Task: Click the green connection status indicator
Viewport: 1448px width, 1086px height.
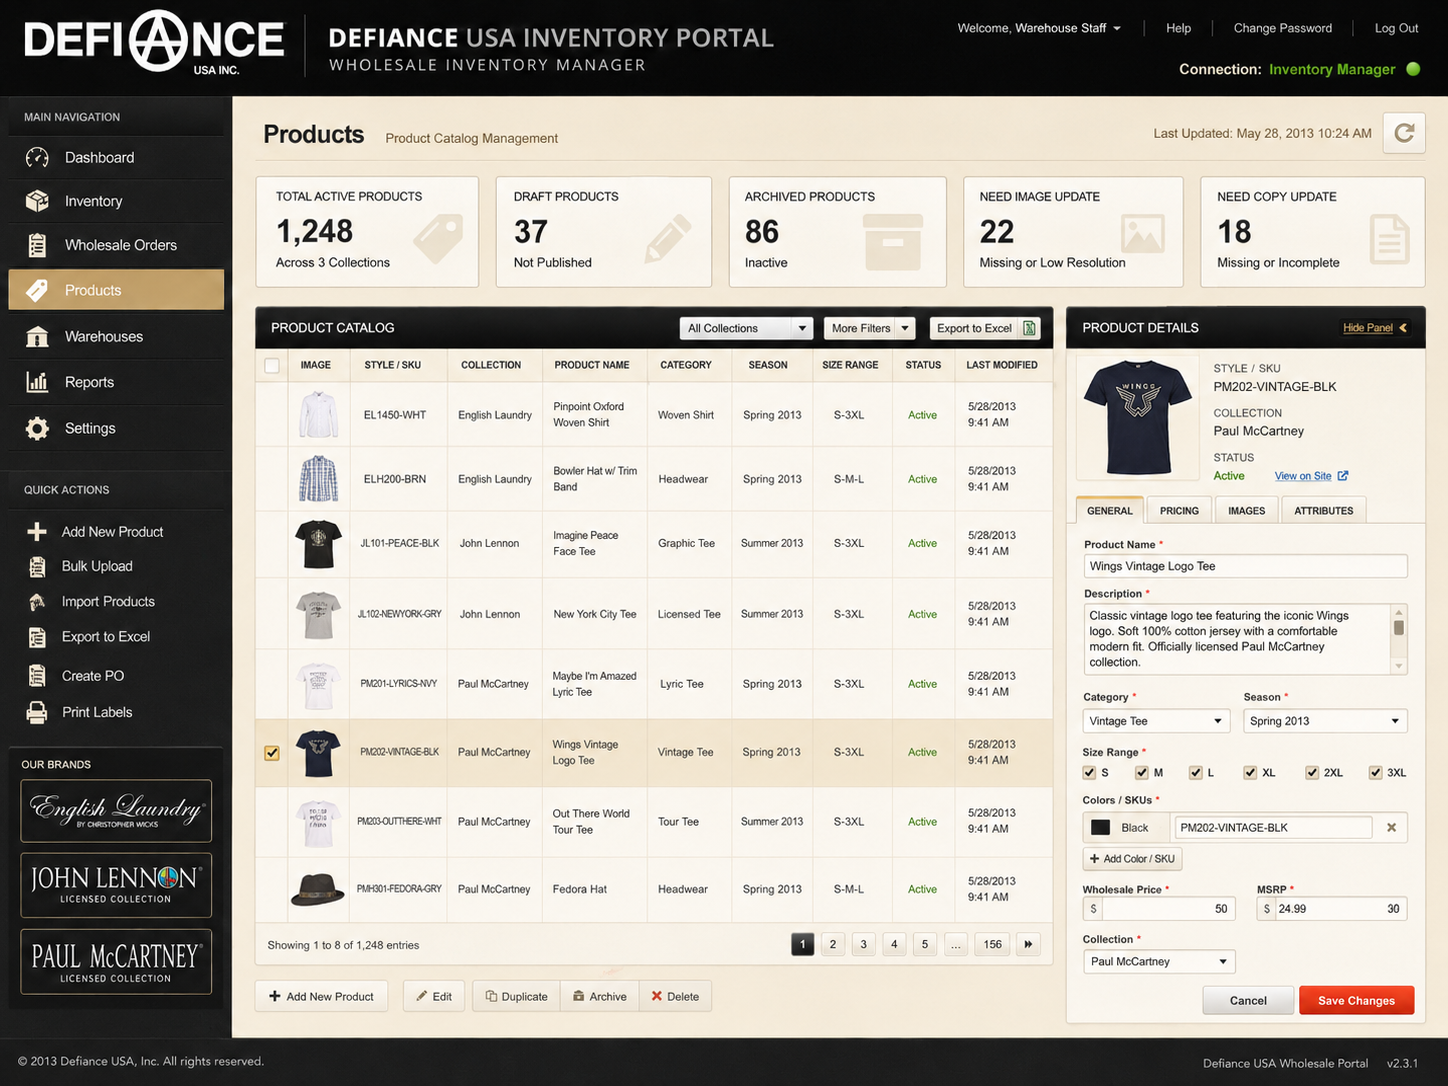Action: coord(1413,69)
